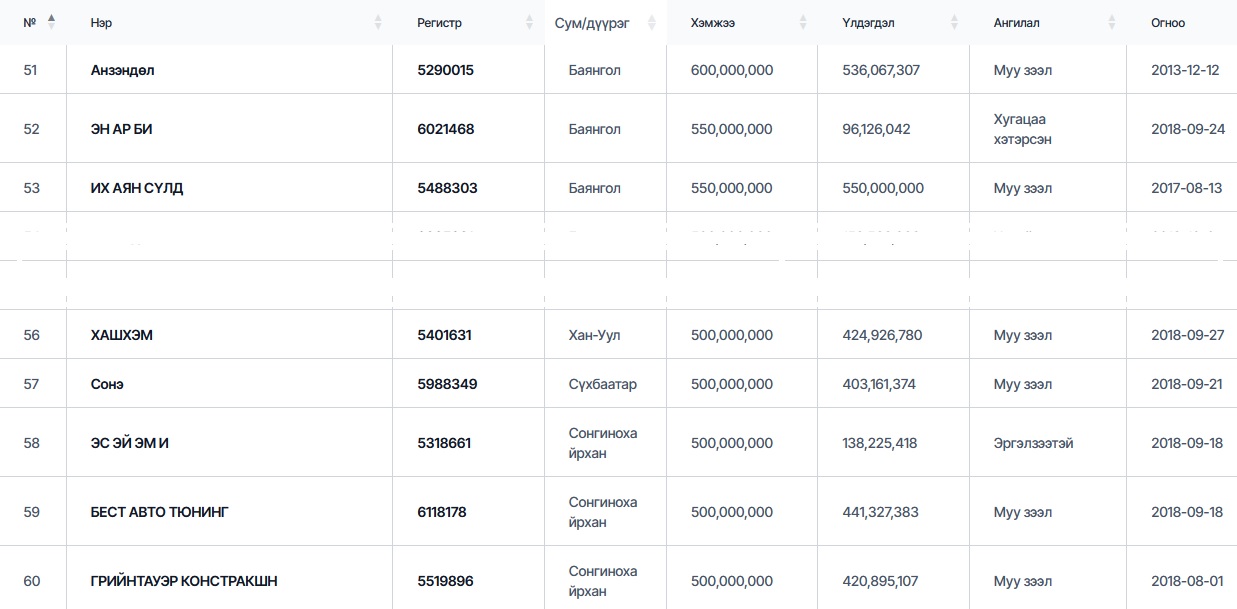Viewport: 1237px width, 609px height.
Task: Sort by Ангилал column arrows
Action: [x=1111, y=22]
